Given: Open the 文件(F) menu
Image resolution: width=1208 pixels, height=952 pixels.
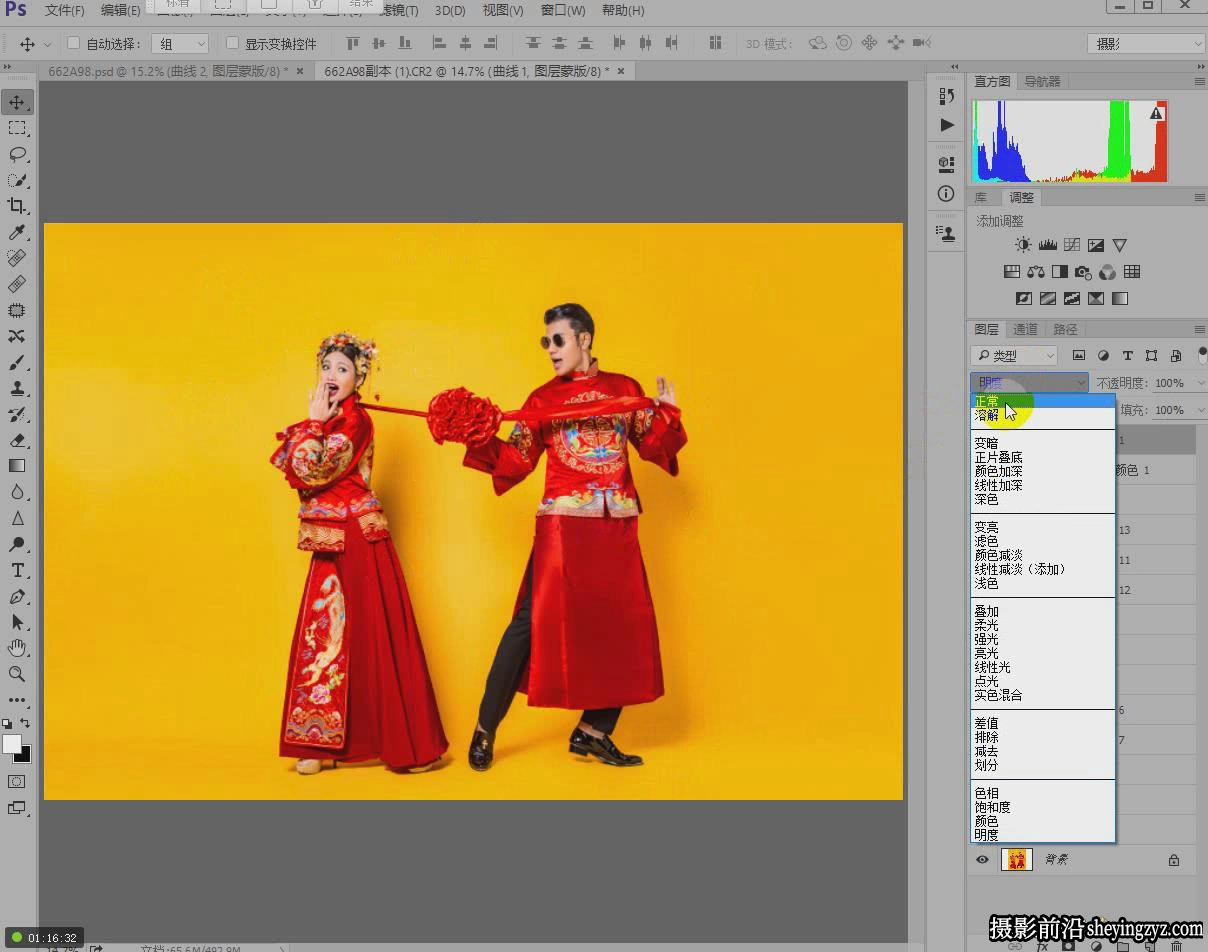Looking at the screenshot, I should pyautogui.click(x=64, y=11).
